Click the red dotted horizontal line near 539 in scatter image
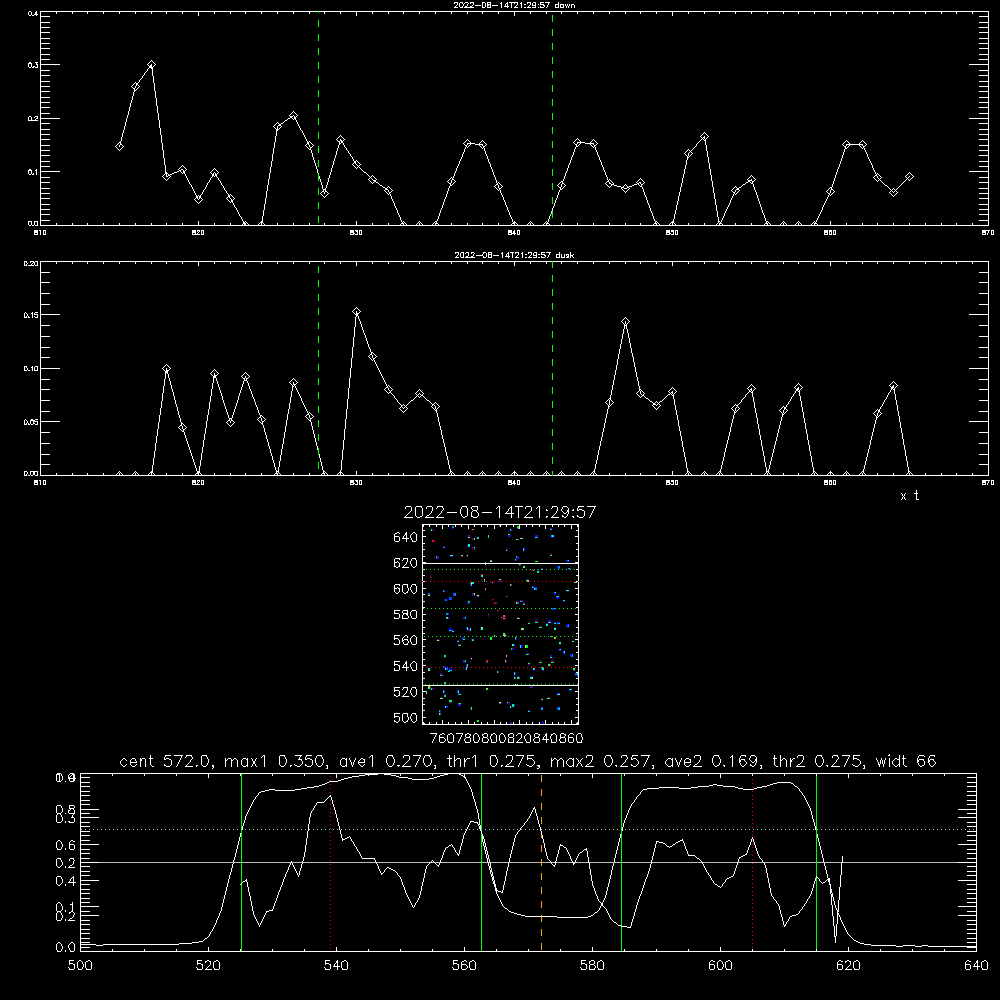This screenshot has height=1000, width=1000. coord(501,667)
